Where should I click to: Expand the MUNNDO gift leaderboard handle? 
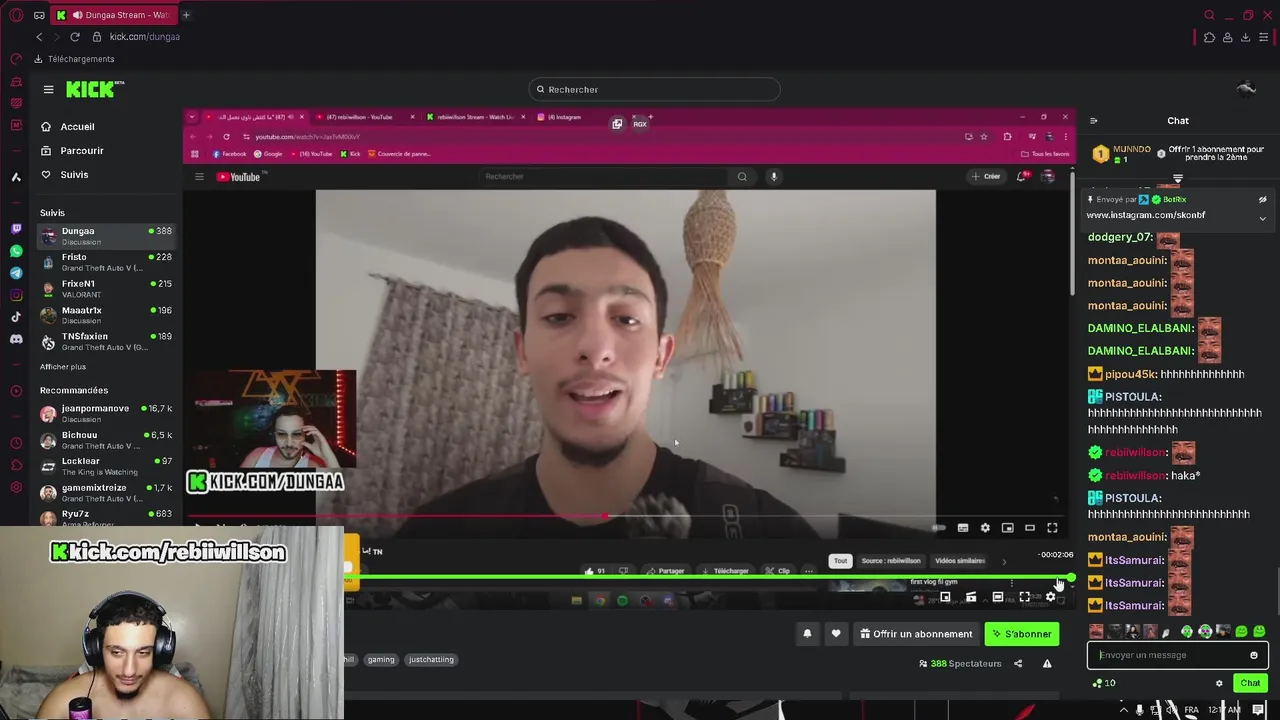(x=1177, y=179)
